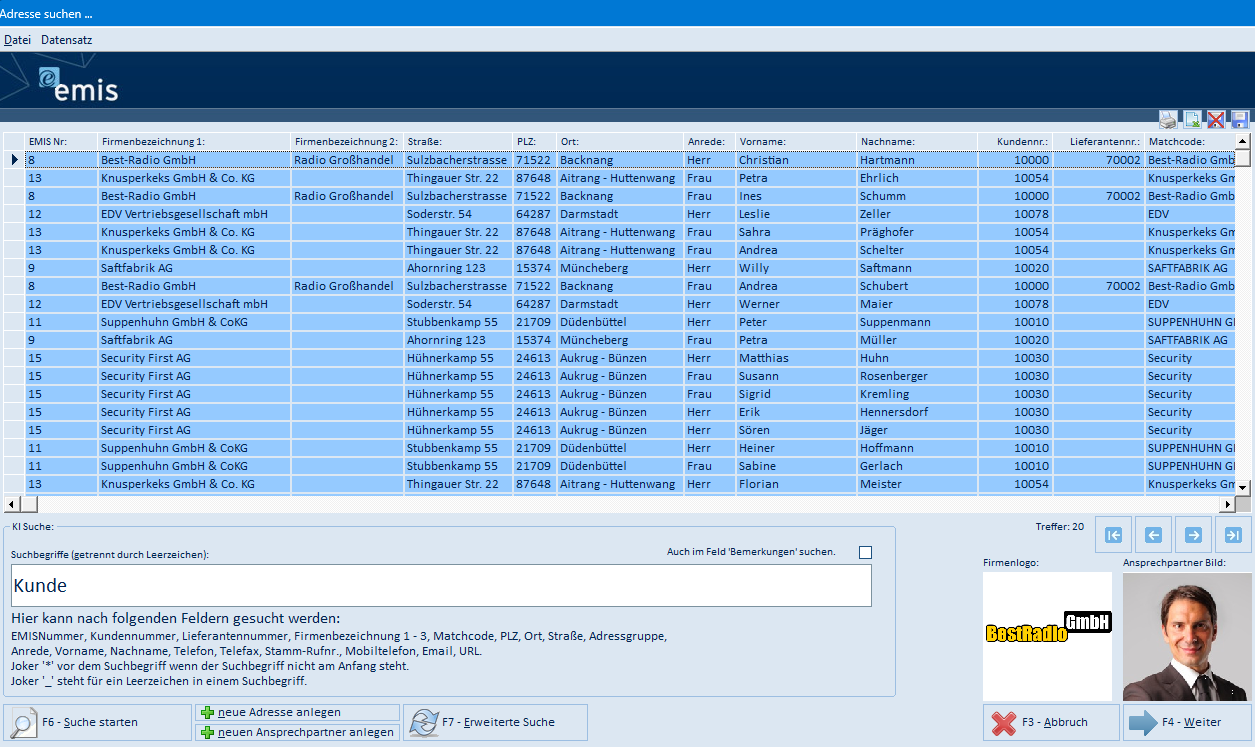Select the cell 'Matthias'
Viewport: 1255px width, 747px height.
(x=796, y=358)
